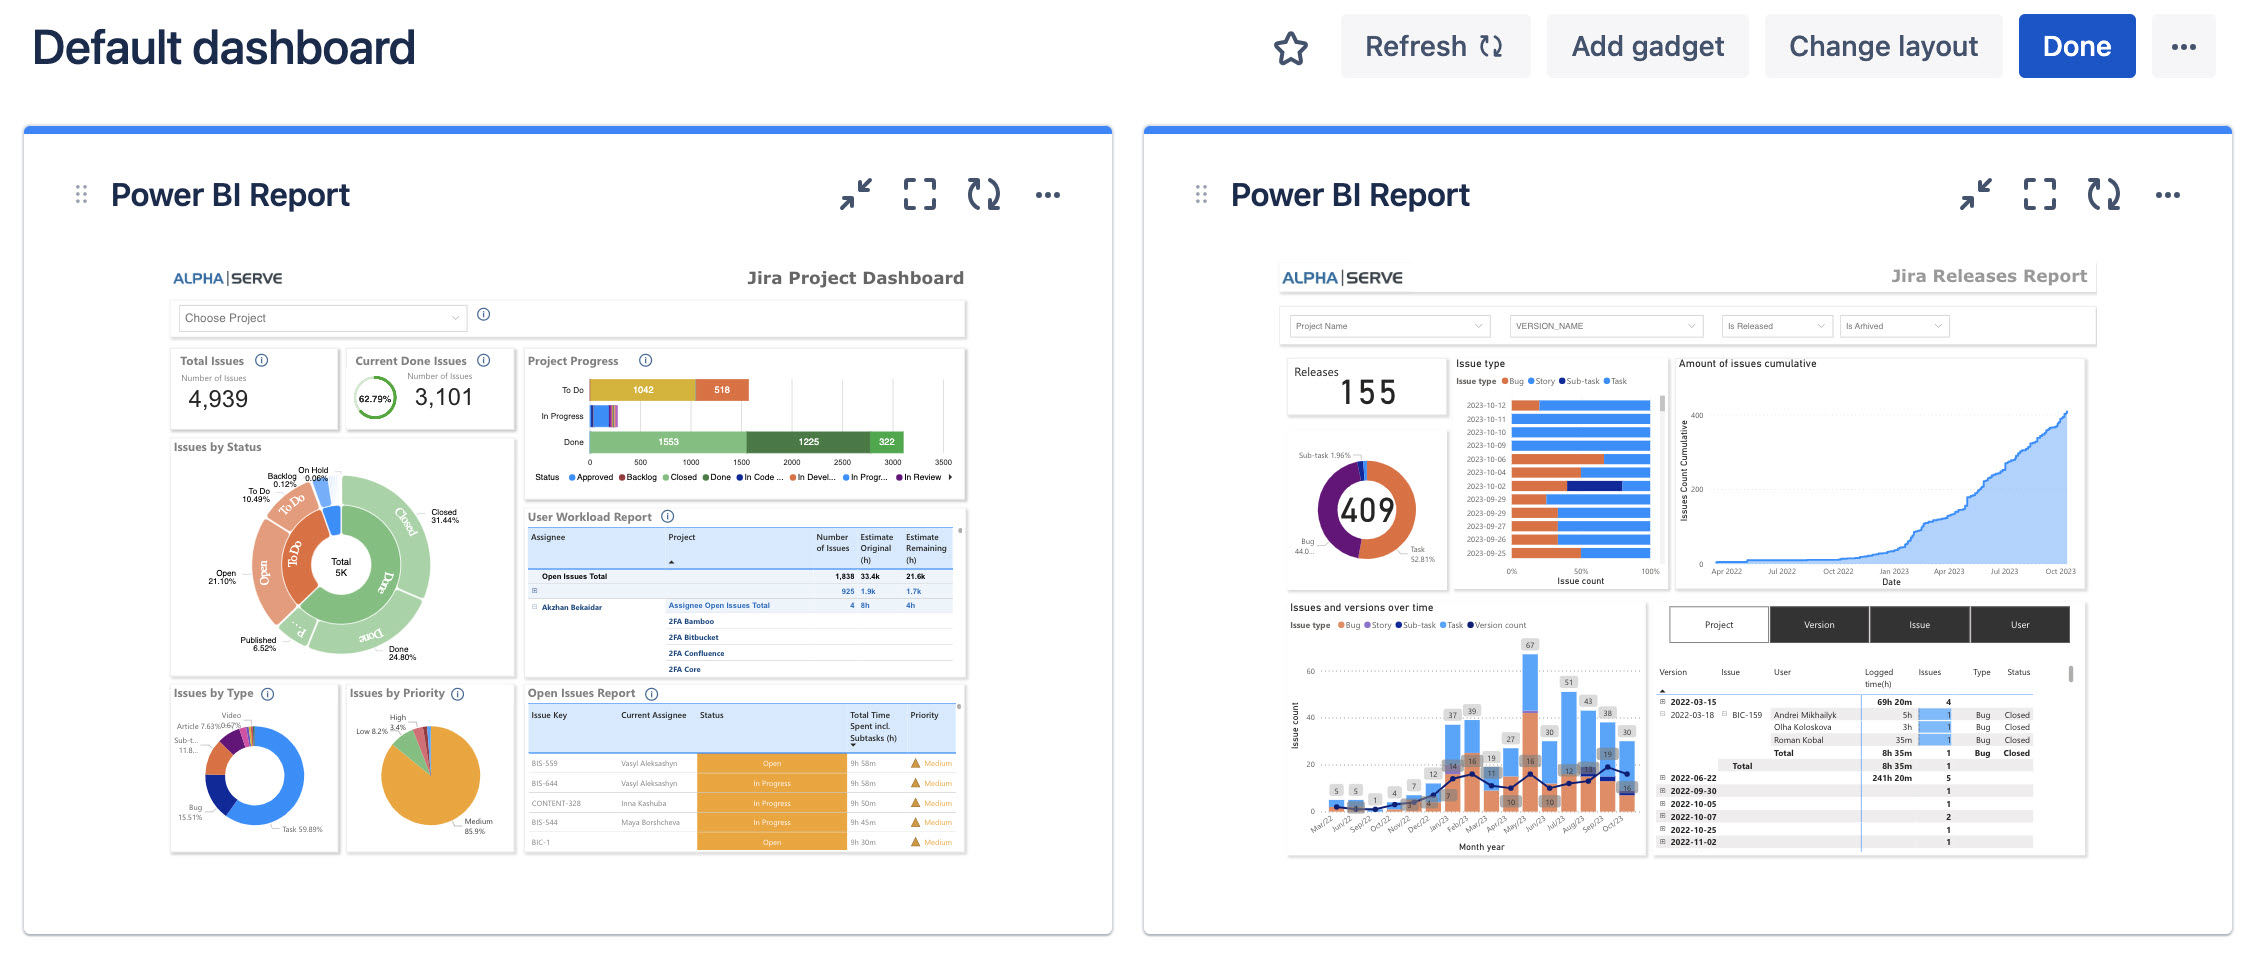Viewport: 2244px width, 958px height.
Task: Star the Default dashboard as favorite
Action: pyautogui.click(x=1290, y=48)
